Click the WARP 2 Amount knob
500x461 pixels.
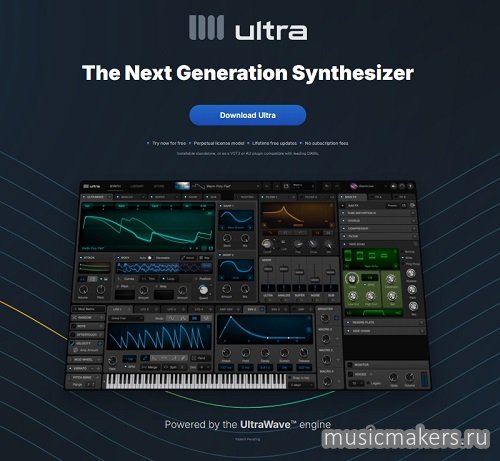tap(227, 288)
